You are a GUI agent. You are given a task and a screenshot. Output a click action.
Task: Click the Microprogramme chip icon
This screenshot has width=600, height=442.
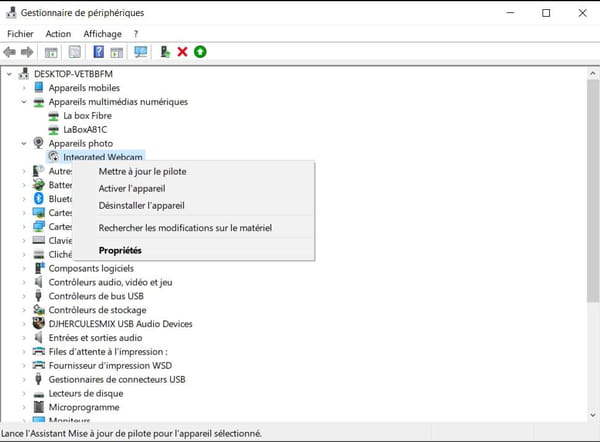coord(39,407)
